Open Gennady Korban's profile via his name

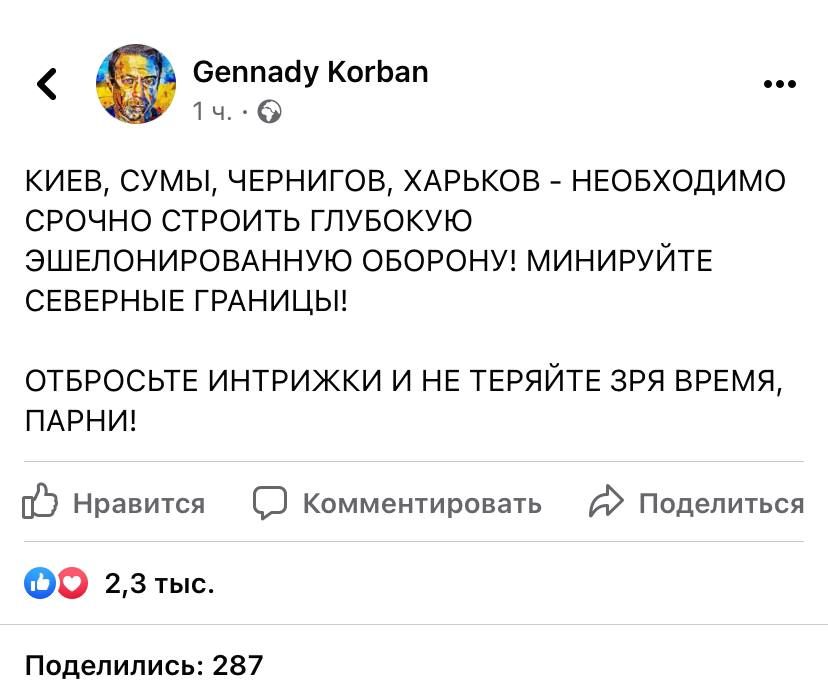click(x=310, y=72)
